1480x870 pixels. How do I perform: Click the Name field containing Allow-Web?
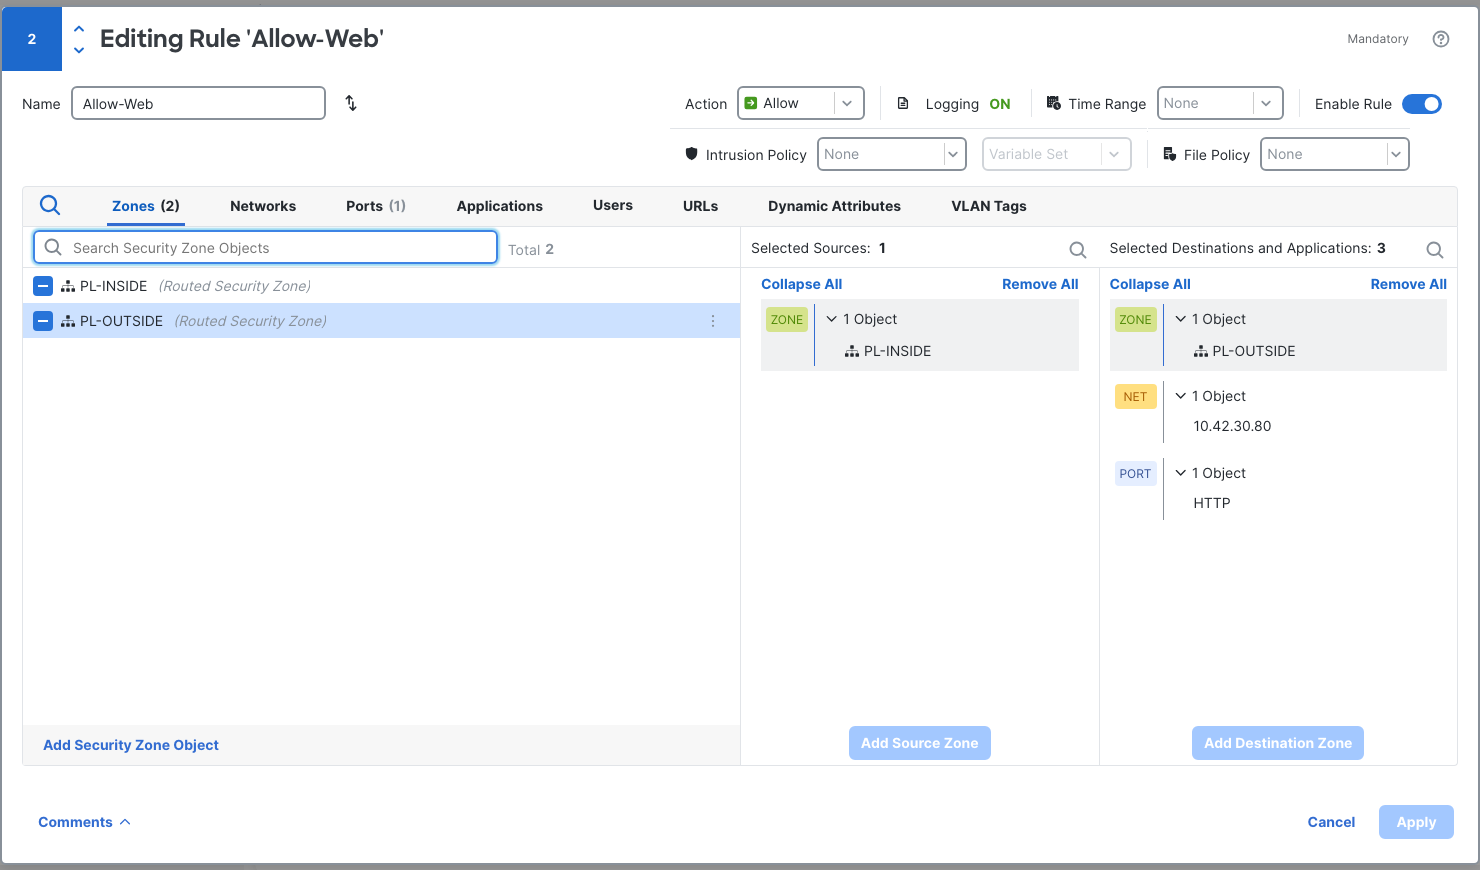point(198,103)
